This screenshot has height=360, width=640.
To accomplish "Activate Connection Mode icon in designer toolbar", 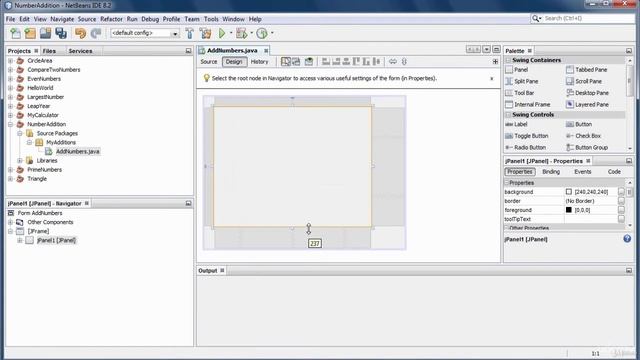I will [296, 62].
